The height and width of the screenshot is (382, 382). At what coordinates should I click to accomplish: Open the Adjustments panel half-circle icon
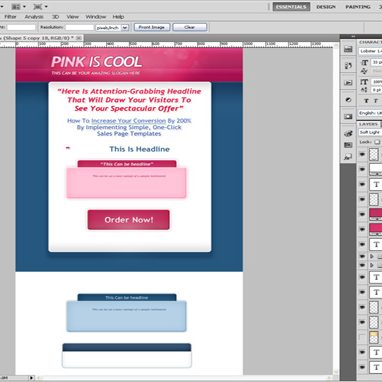coord(348,100)
